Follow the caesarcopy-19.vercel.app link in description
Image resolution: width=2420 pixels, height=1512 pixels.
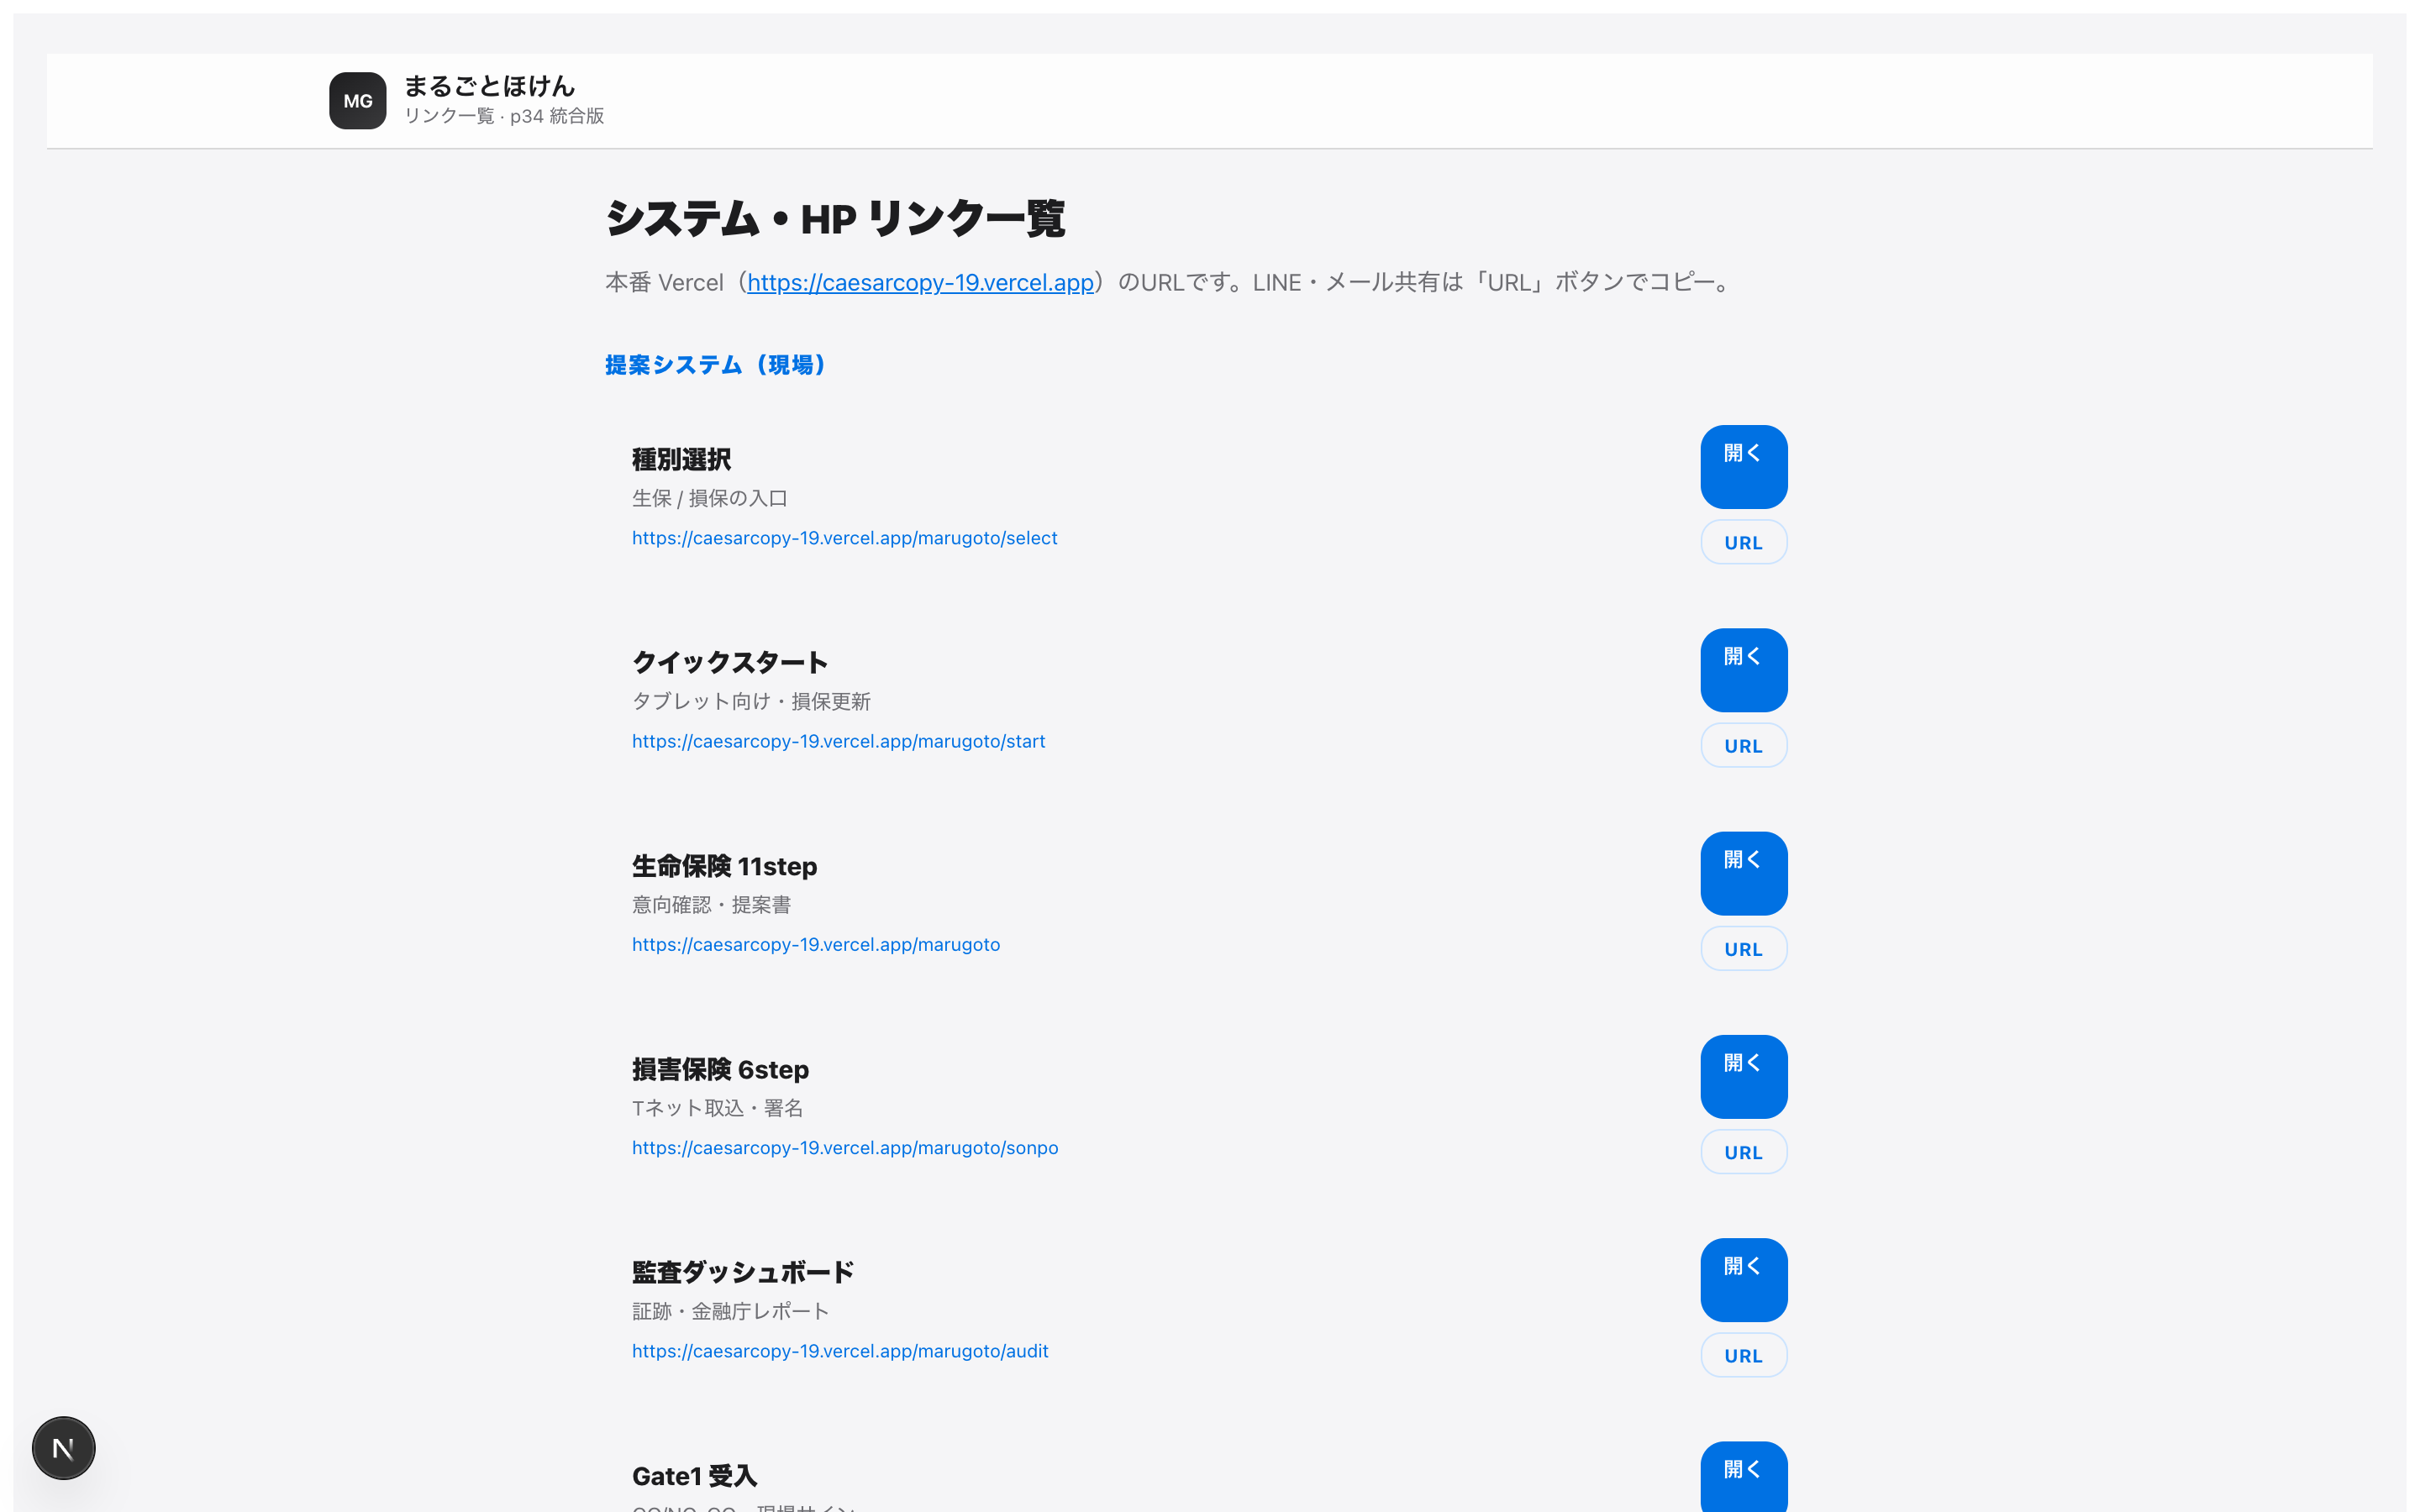[x=920, y=282]
